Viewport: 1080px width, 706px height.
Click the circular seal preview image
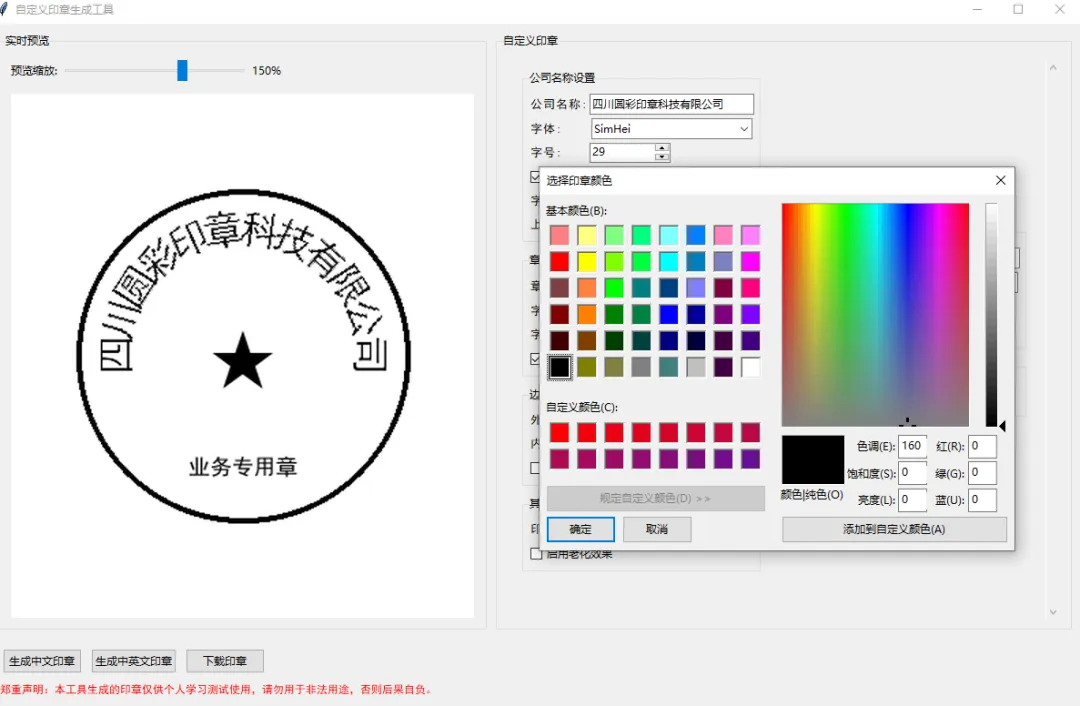[243, 356]
